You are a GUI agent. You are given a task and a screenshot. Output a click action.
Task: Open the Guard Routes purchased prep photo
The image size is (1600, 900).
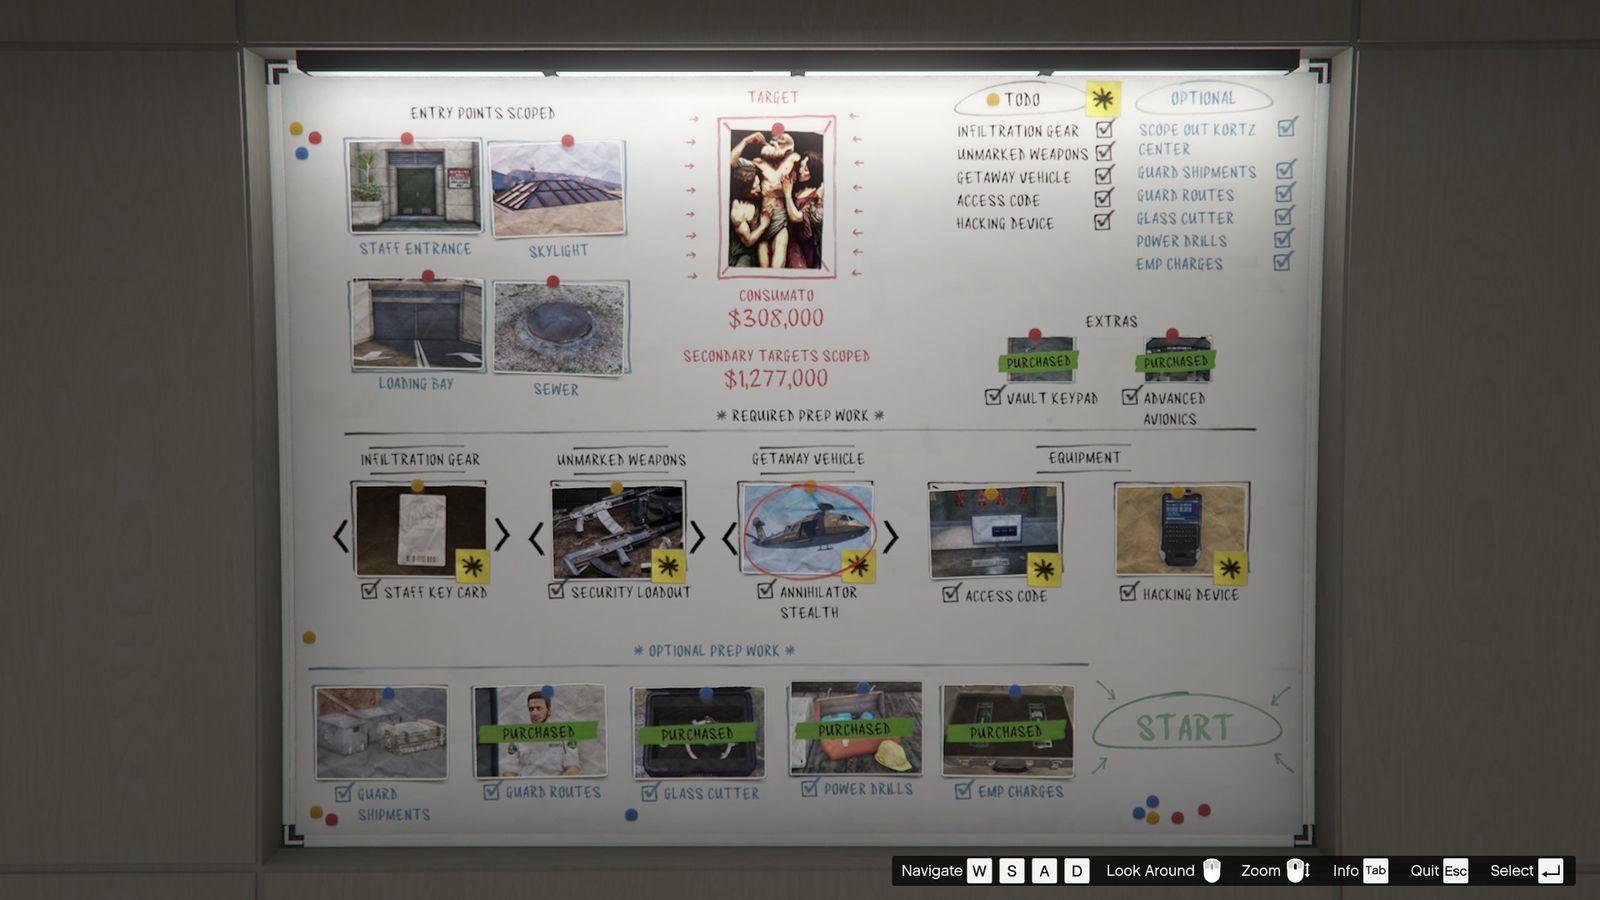tap(540, 731)
